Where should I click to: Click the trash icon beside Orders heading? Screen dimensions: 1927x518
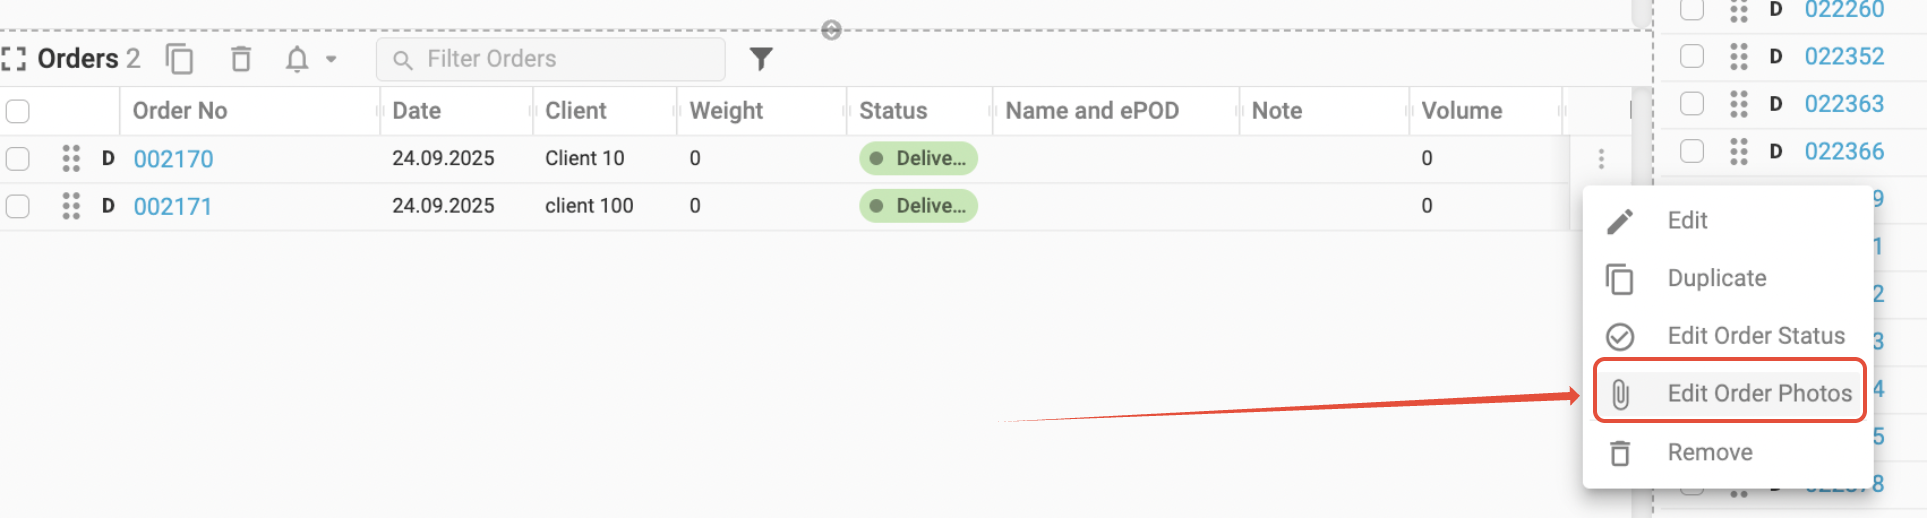pos(241,59)
